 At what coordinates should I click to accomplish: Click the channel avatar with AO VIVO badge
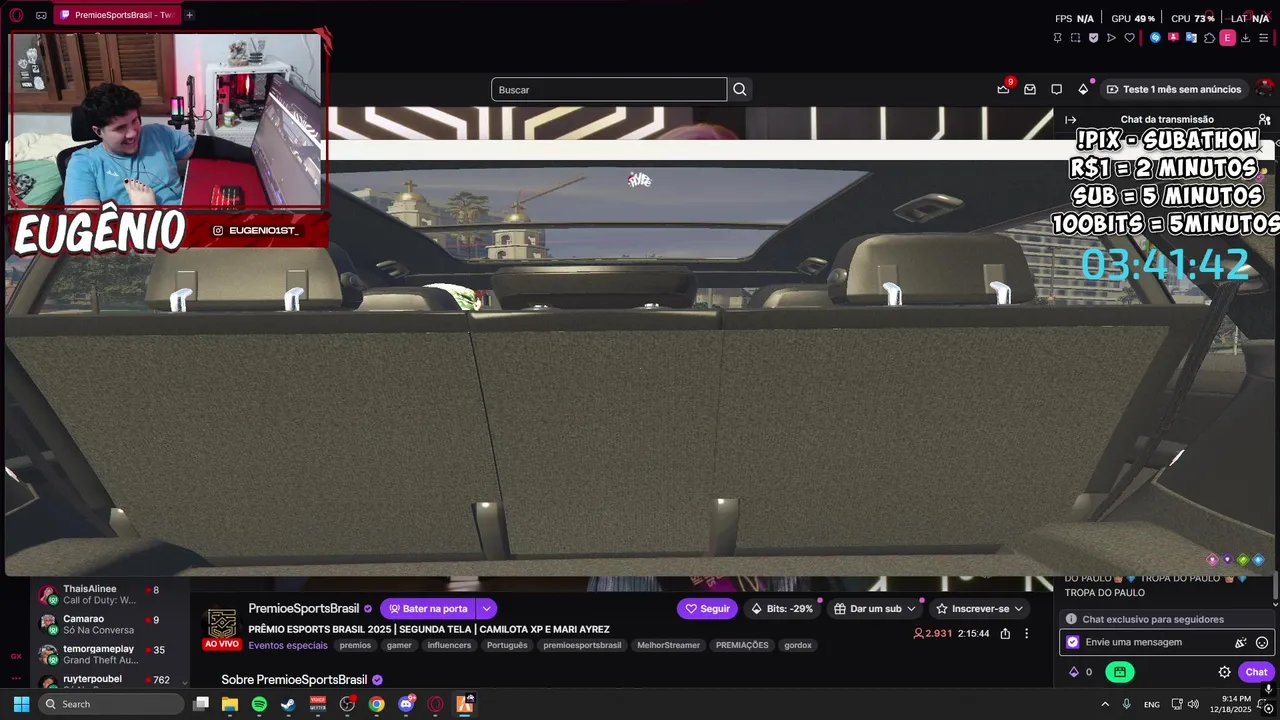click(x=222, y=626)
